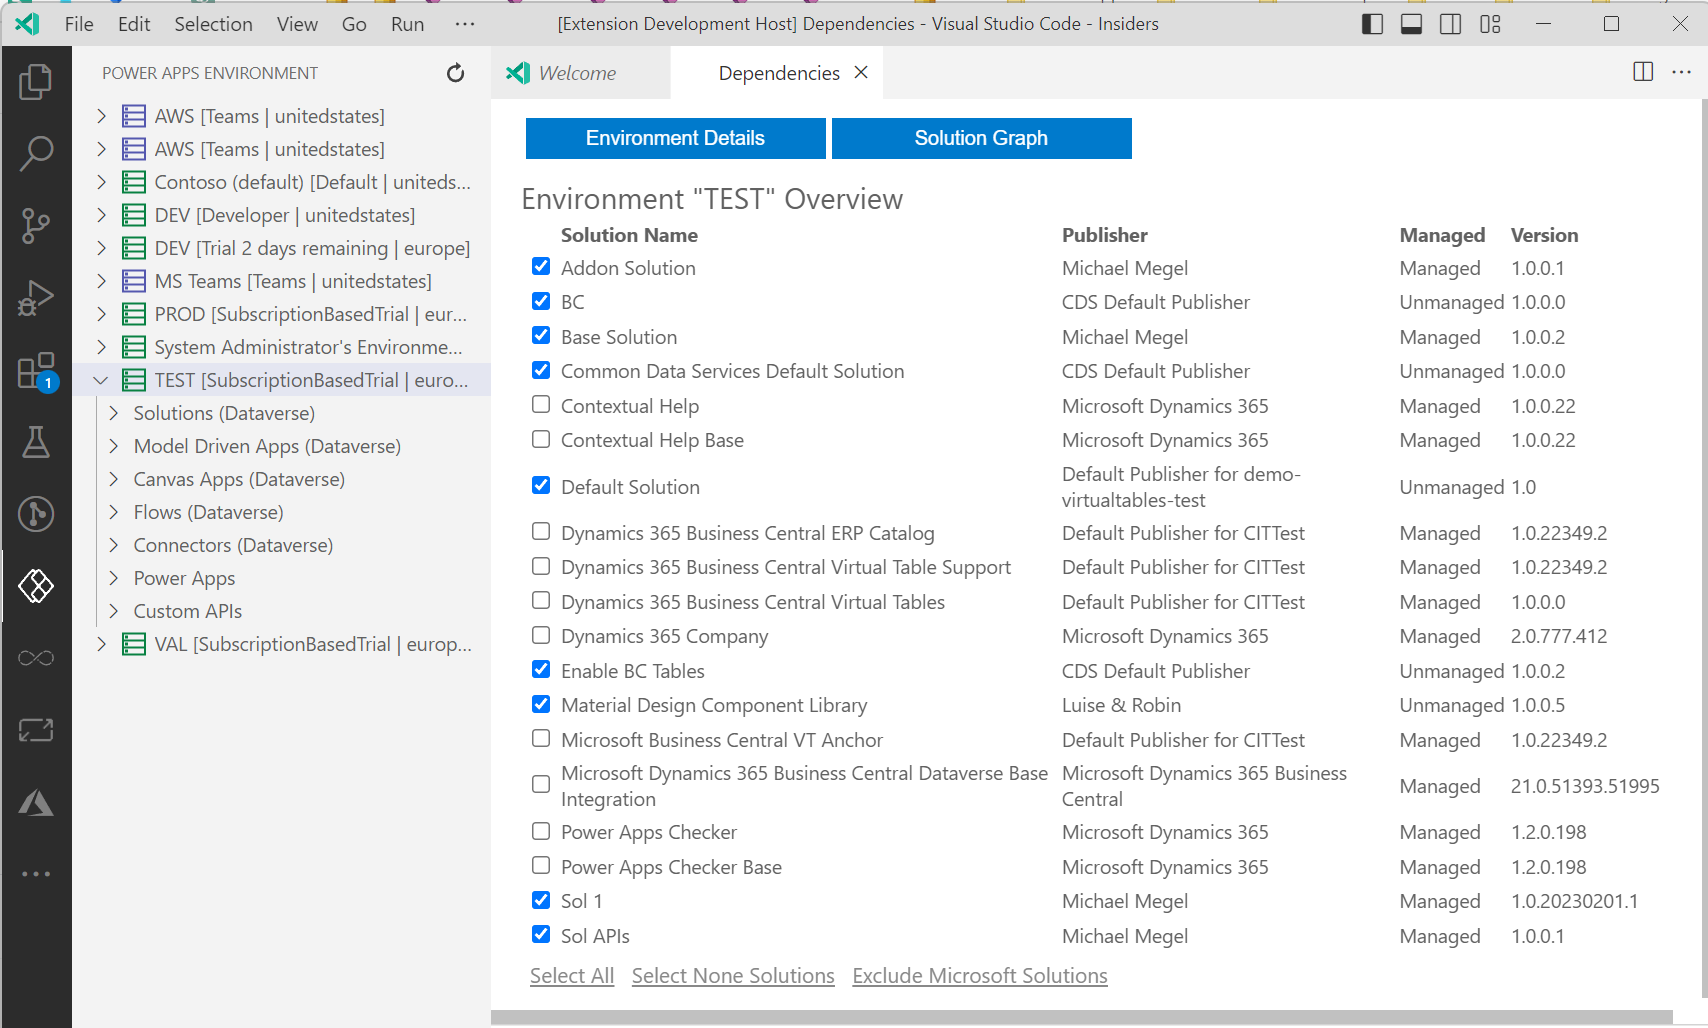The image size is (1708, 1028).
Task: Switch to the Welcome tab
Action: pos(580,73)
